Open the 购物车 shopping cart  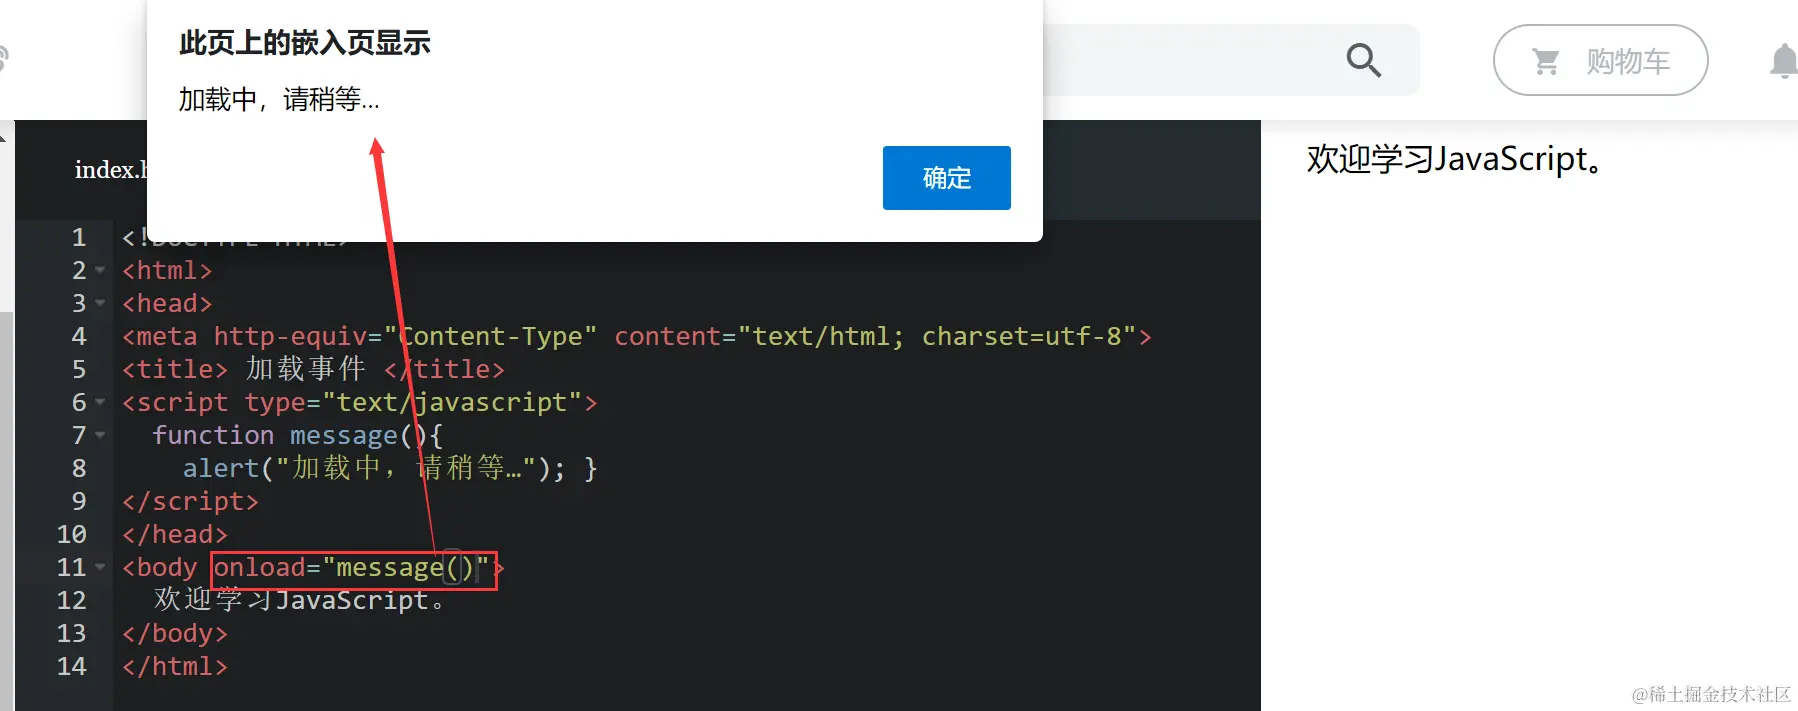tap(1600, 60)
